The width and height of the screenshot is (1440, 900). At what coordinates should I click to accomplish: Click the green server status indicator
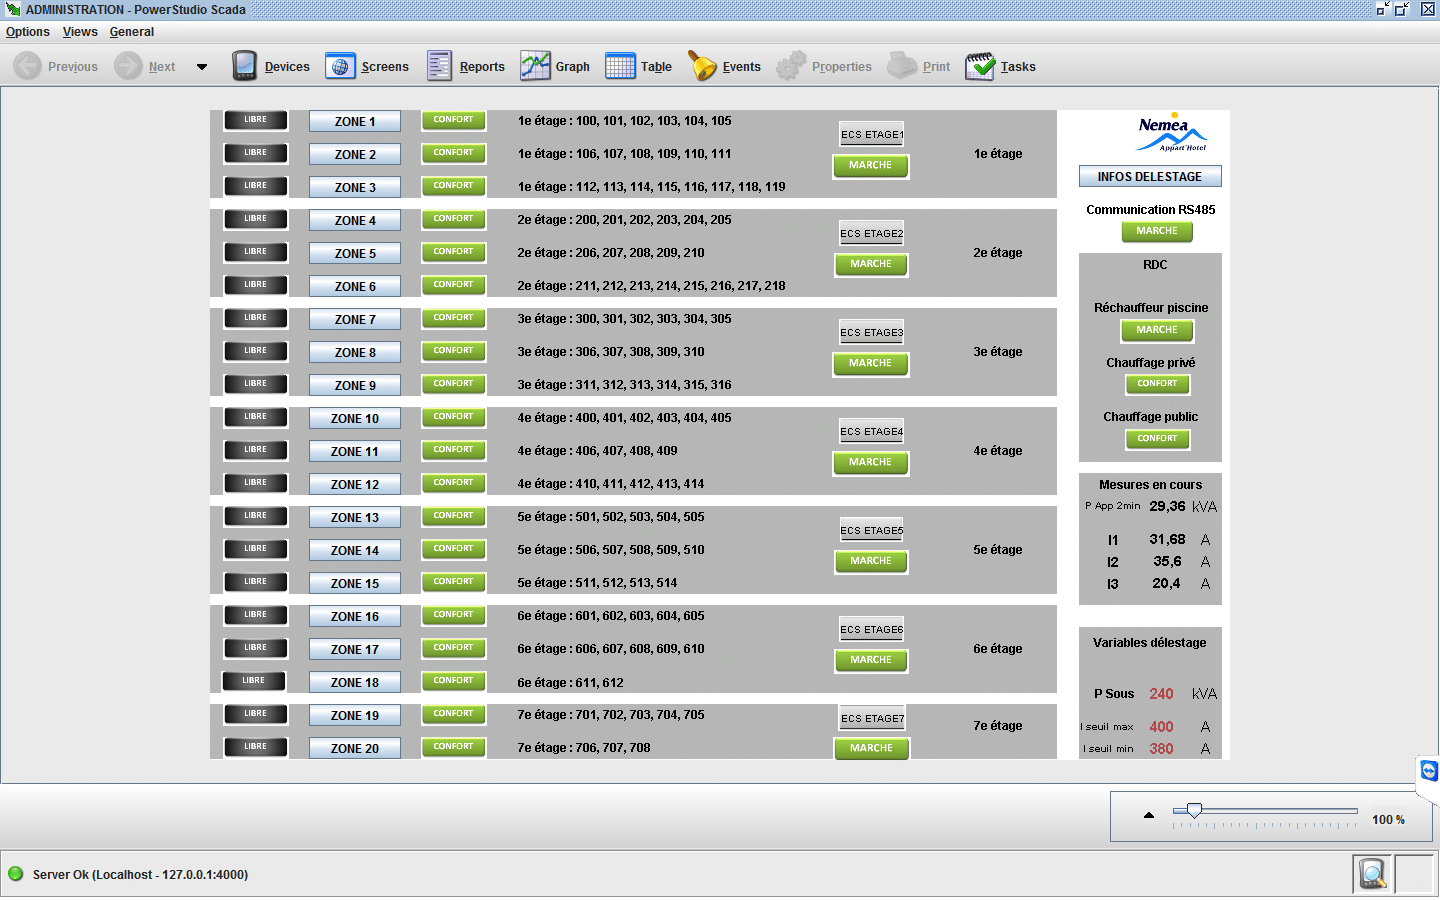[x=15, y=874]
